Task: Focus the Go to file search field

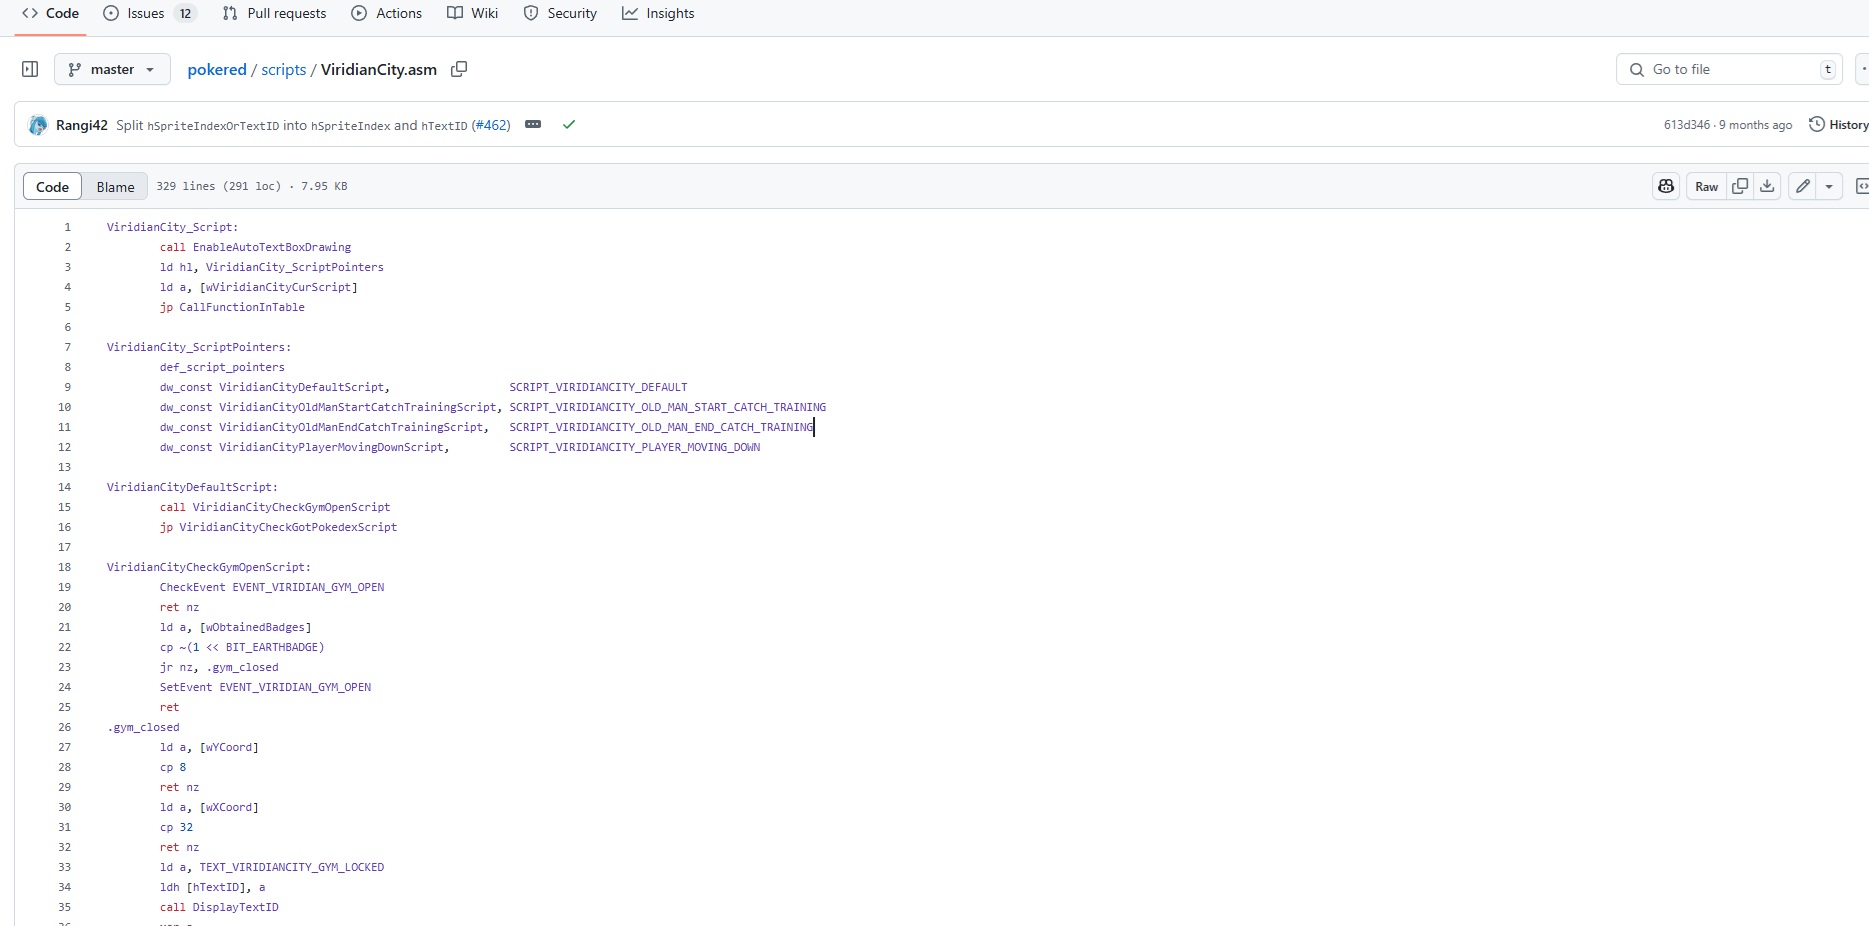Action: [1730, 69]
